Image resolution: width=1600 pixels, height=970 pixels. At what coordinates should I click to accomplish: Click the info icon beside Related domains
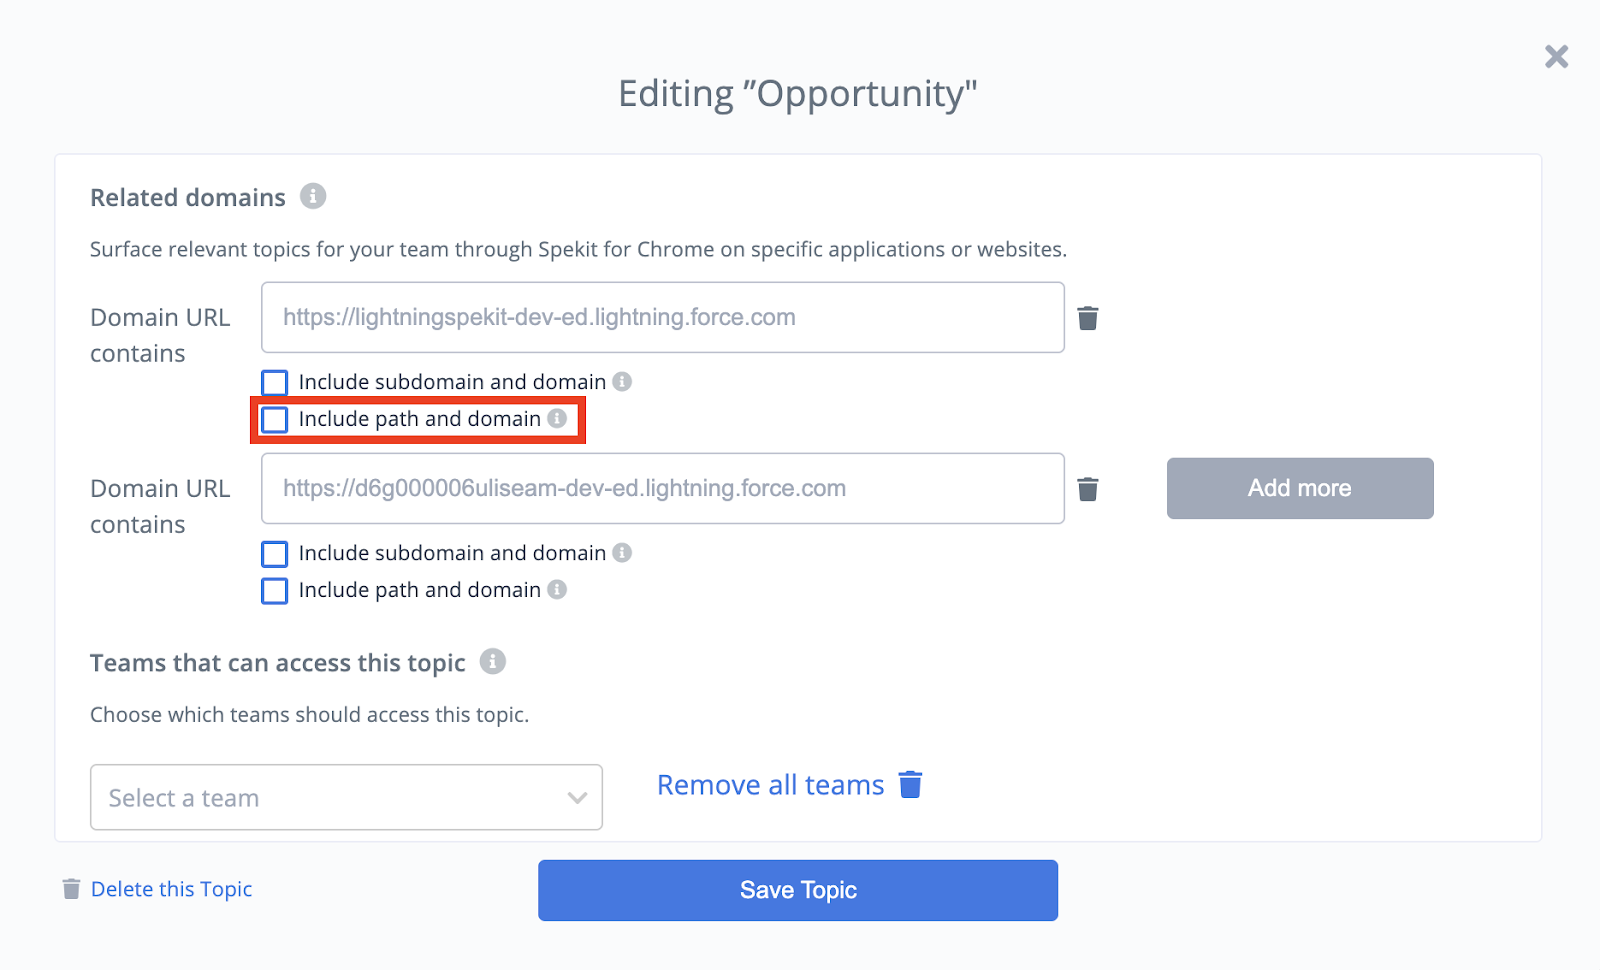click(313, 196)
